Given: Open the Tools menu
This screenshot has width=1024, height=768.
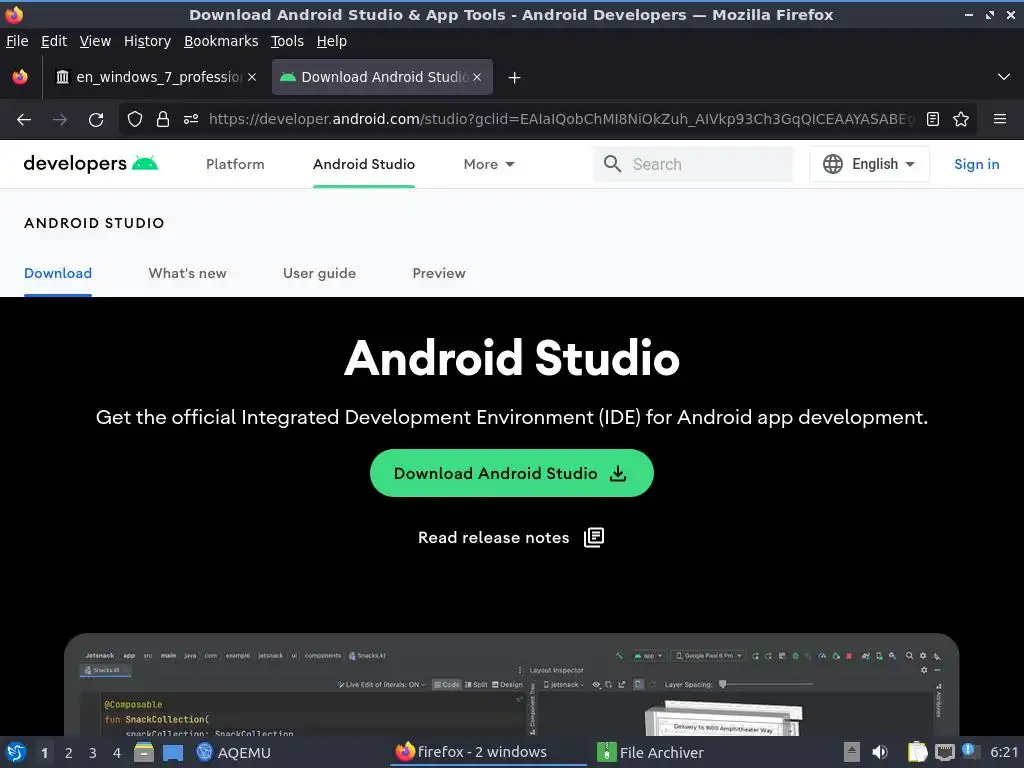Looking at the screenshot, I should [x=287, y=41].
